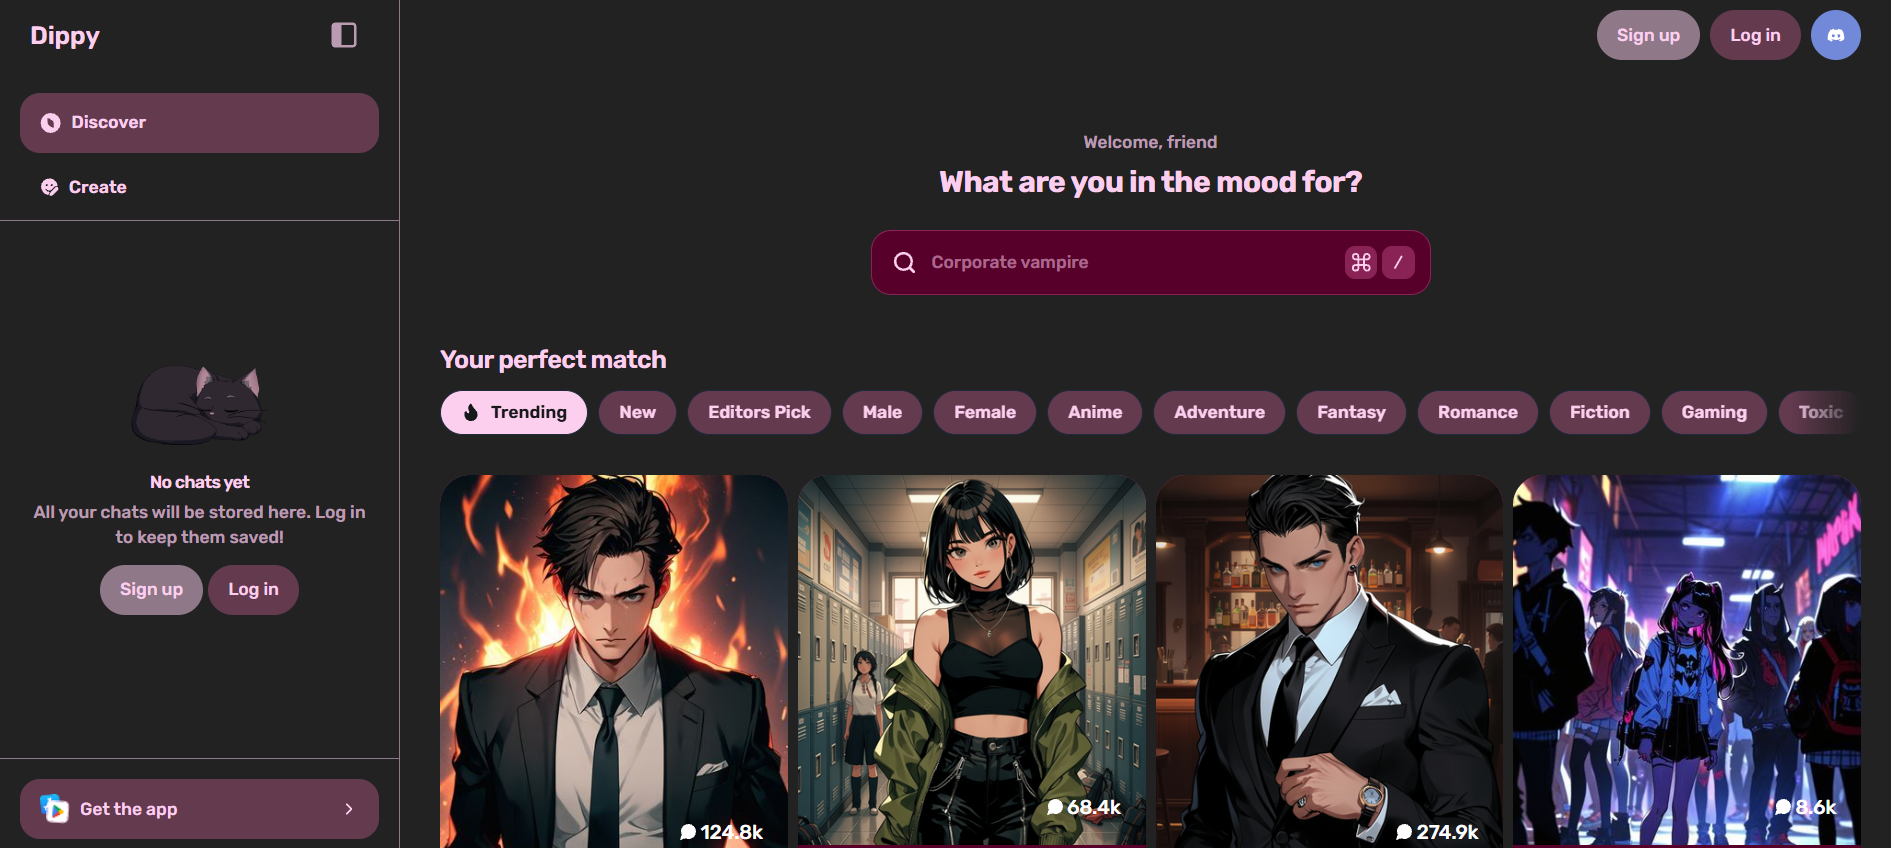Click the Create smiley icon
The image size is (1891, 848).
pos(49,187)
